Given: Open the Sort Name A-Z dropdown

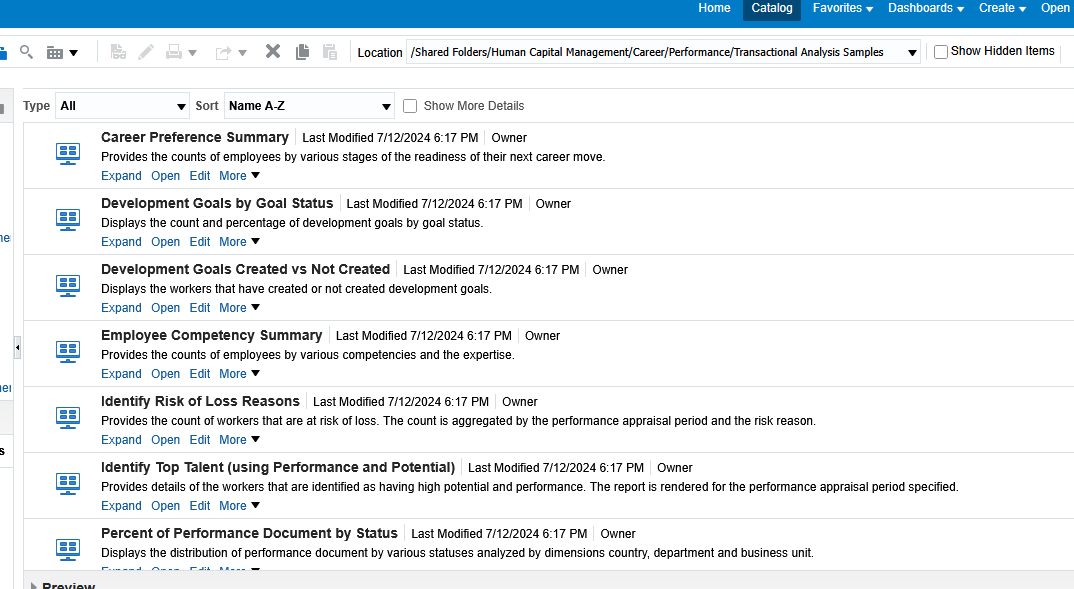Looking at the screenshot, I should [310, 106].
